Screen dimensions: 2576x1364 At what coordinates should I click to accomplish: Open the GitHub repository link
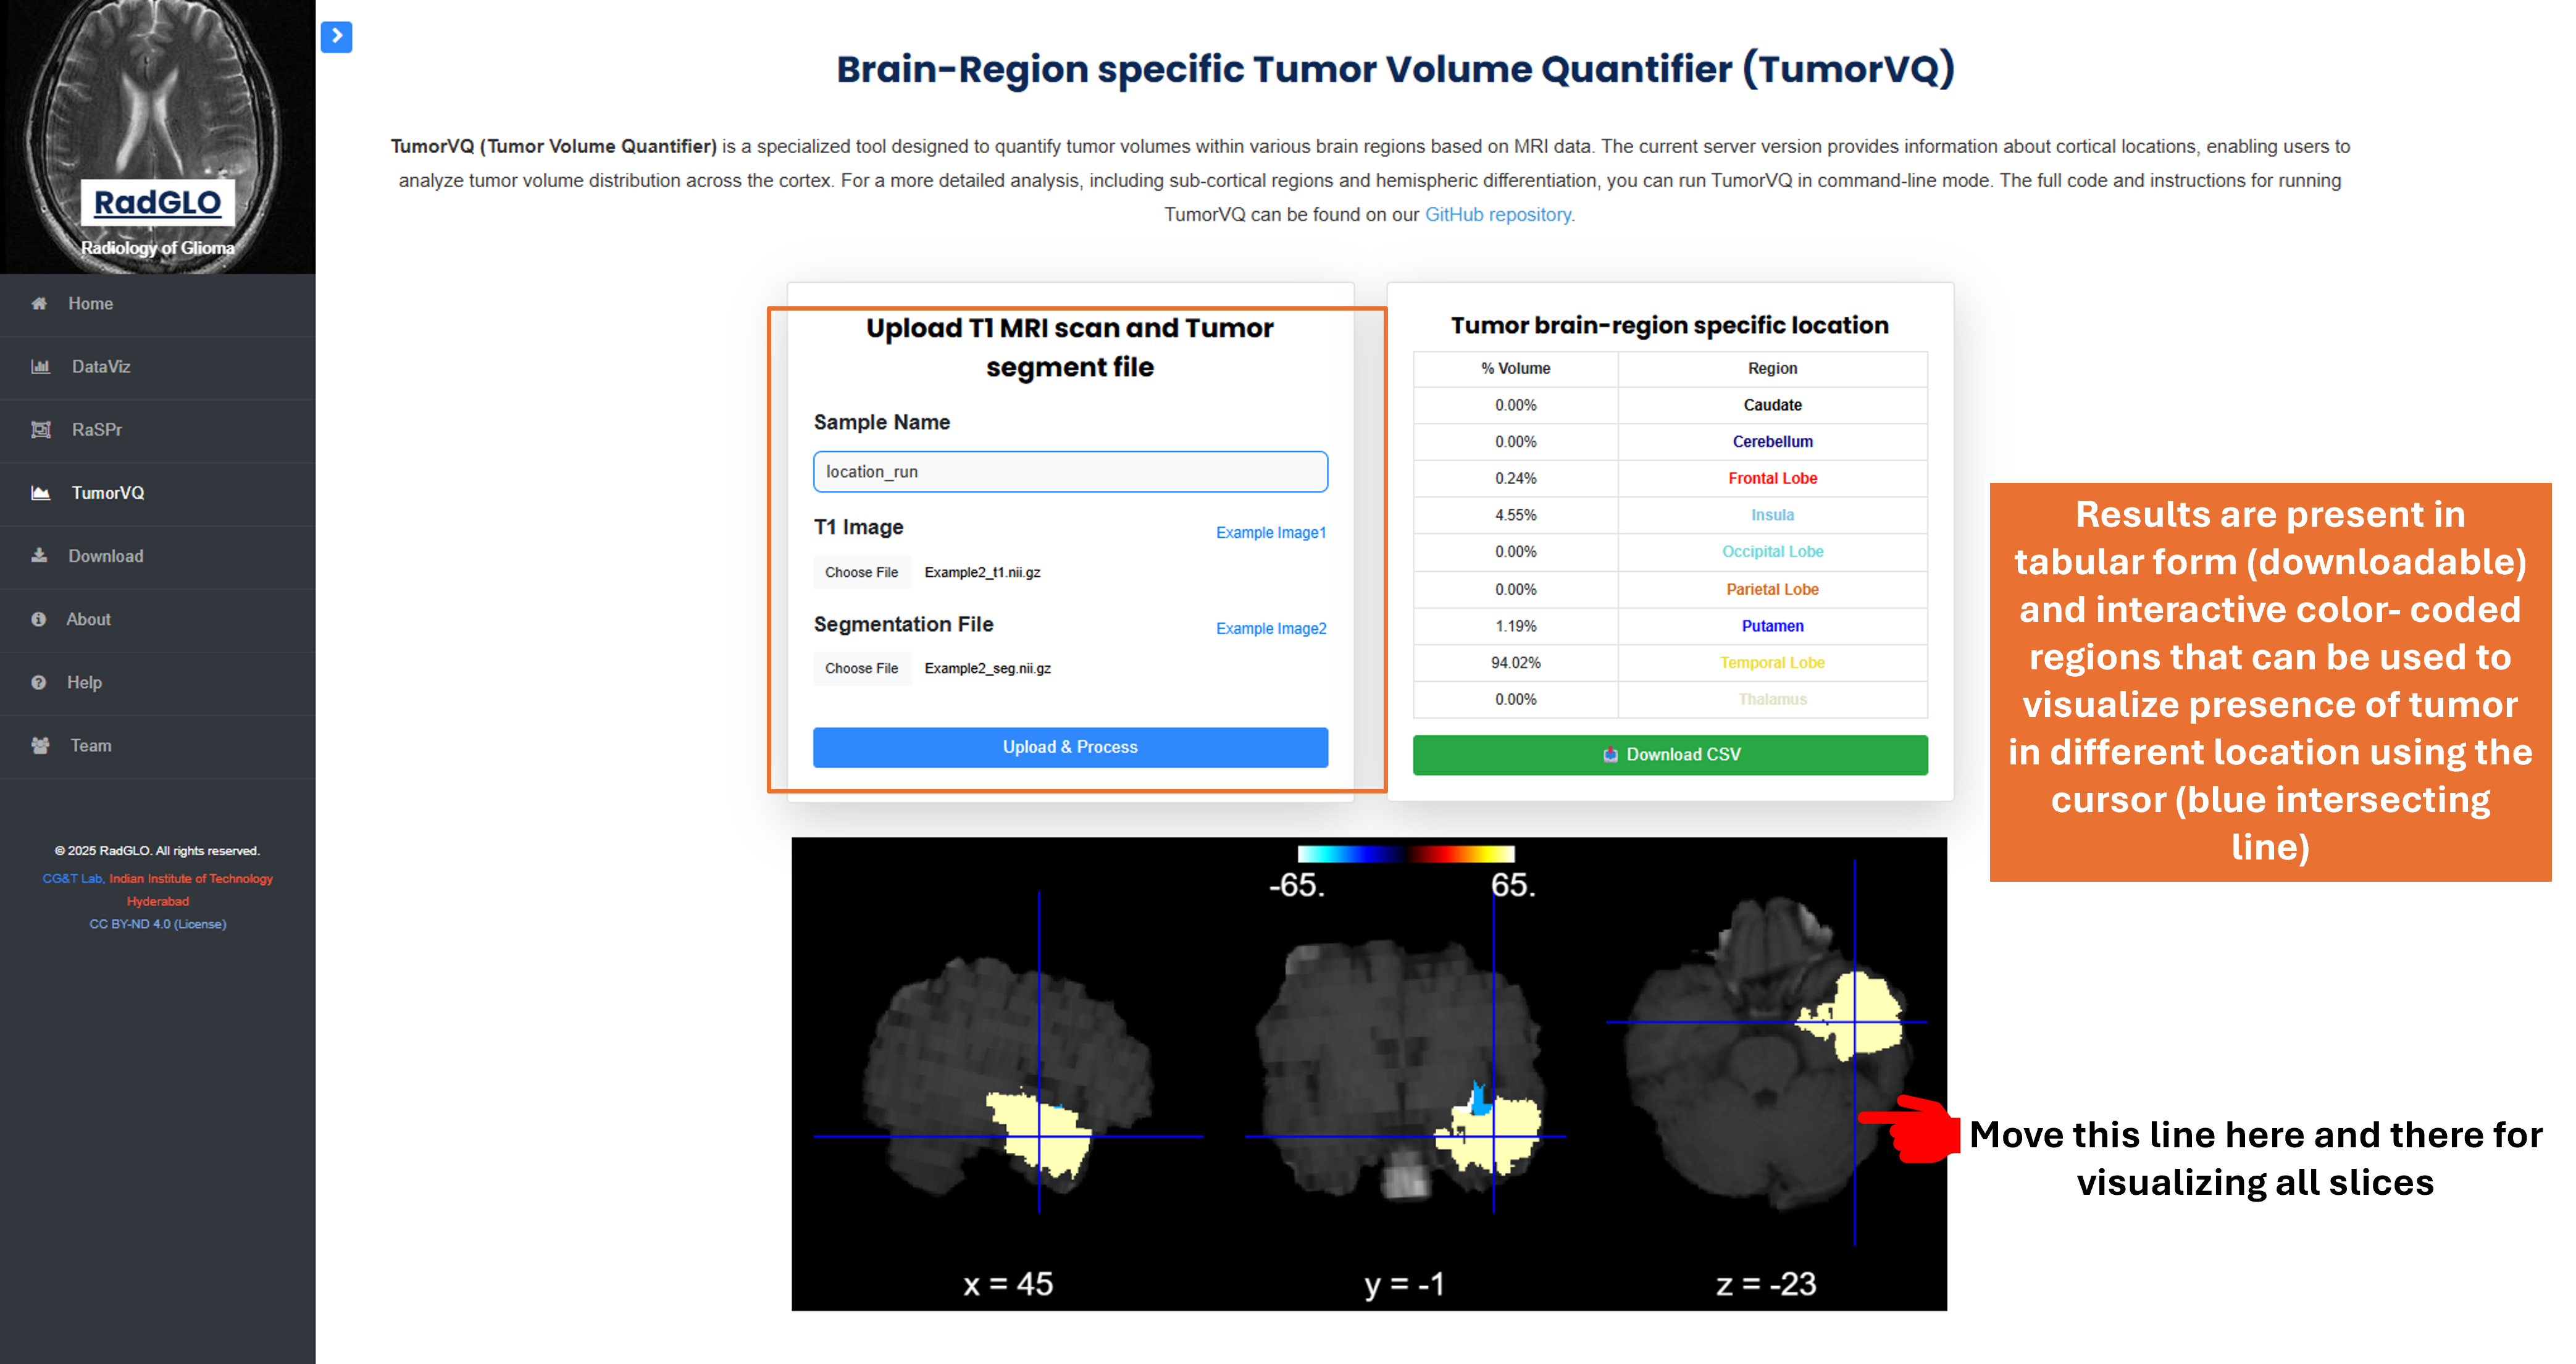[x=1498, y=214]
